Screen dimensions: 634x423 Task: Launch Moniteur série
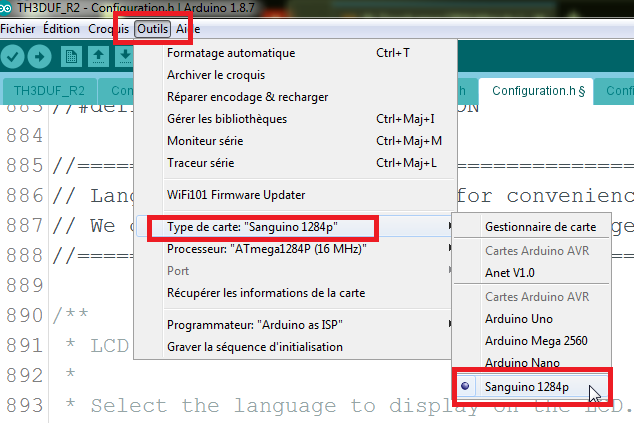295,141
